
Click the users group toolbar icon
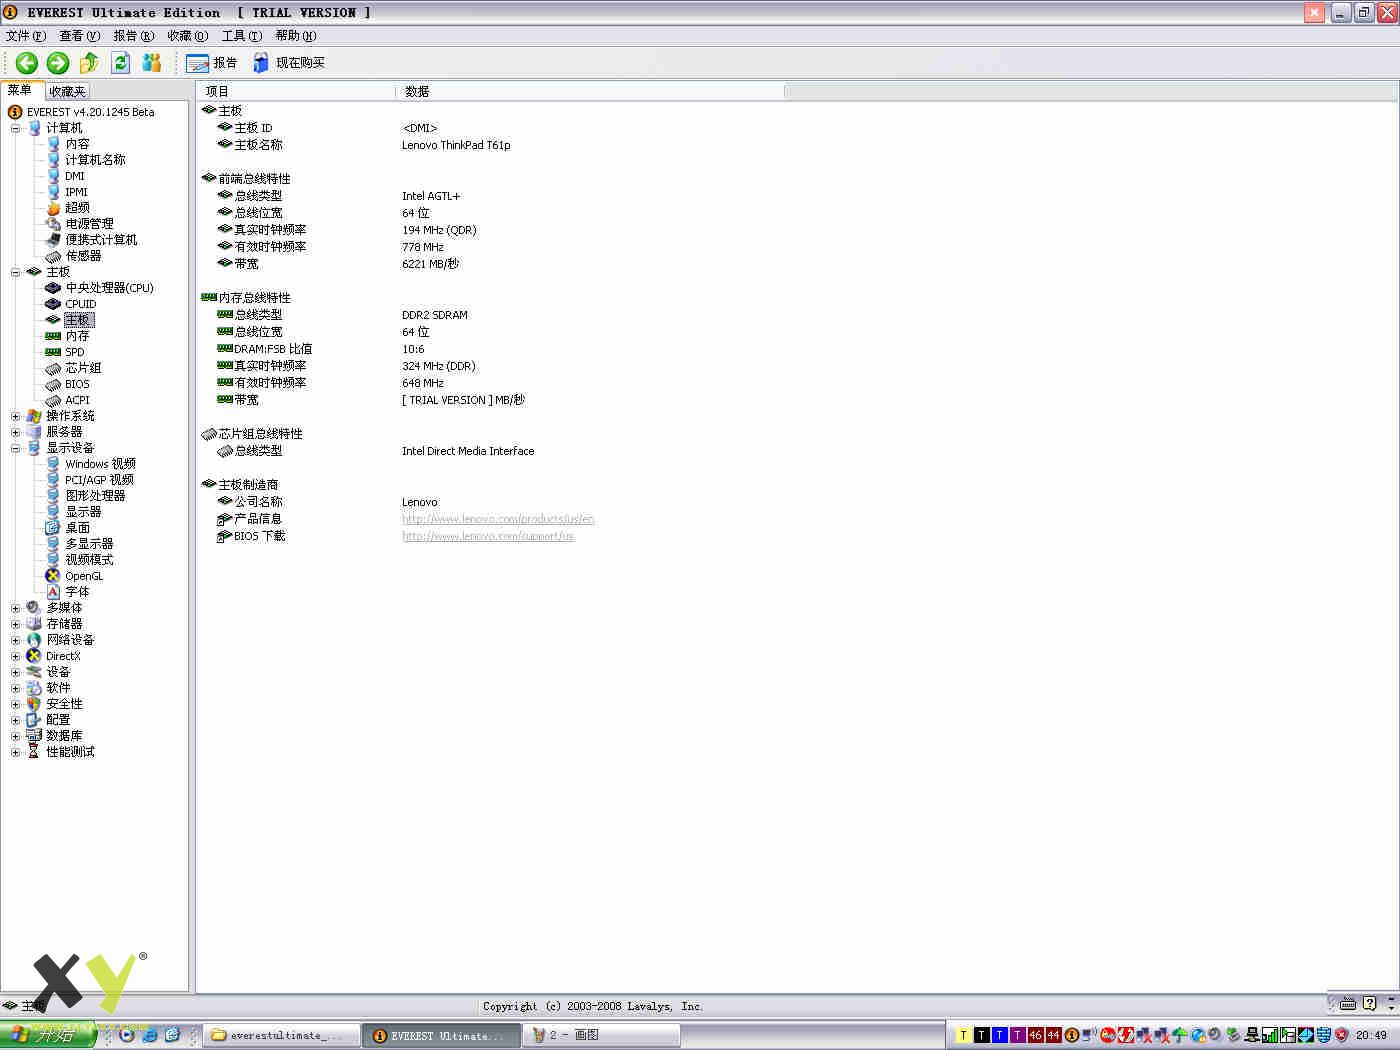pos(152,63)
